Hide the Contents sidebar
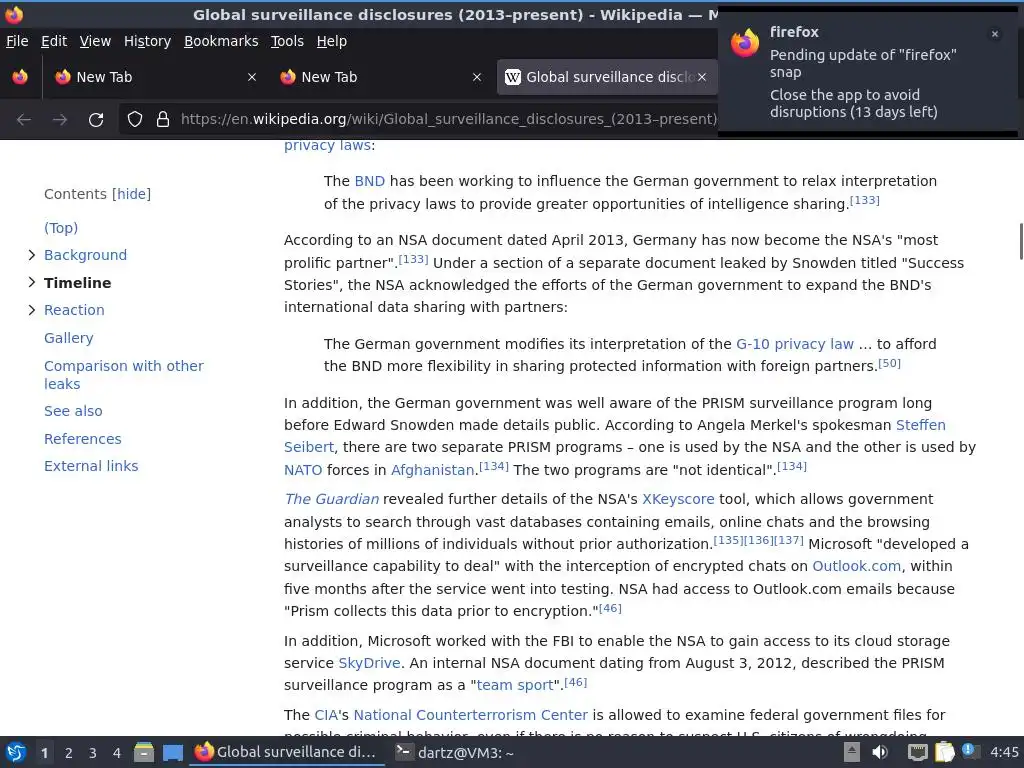Screen dimensions: 1024x768 [131, 194]
